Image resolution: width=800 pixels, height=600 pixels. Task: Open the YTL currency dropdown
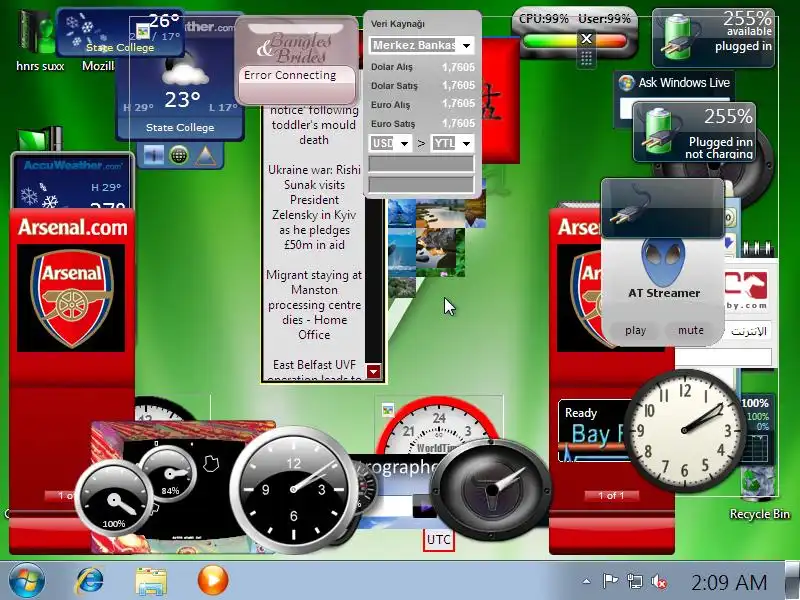pyautogui.click(x=452, y=143)
